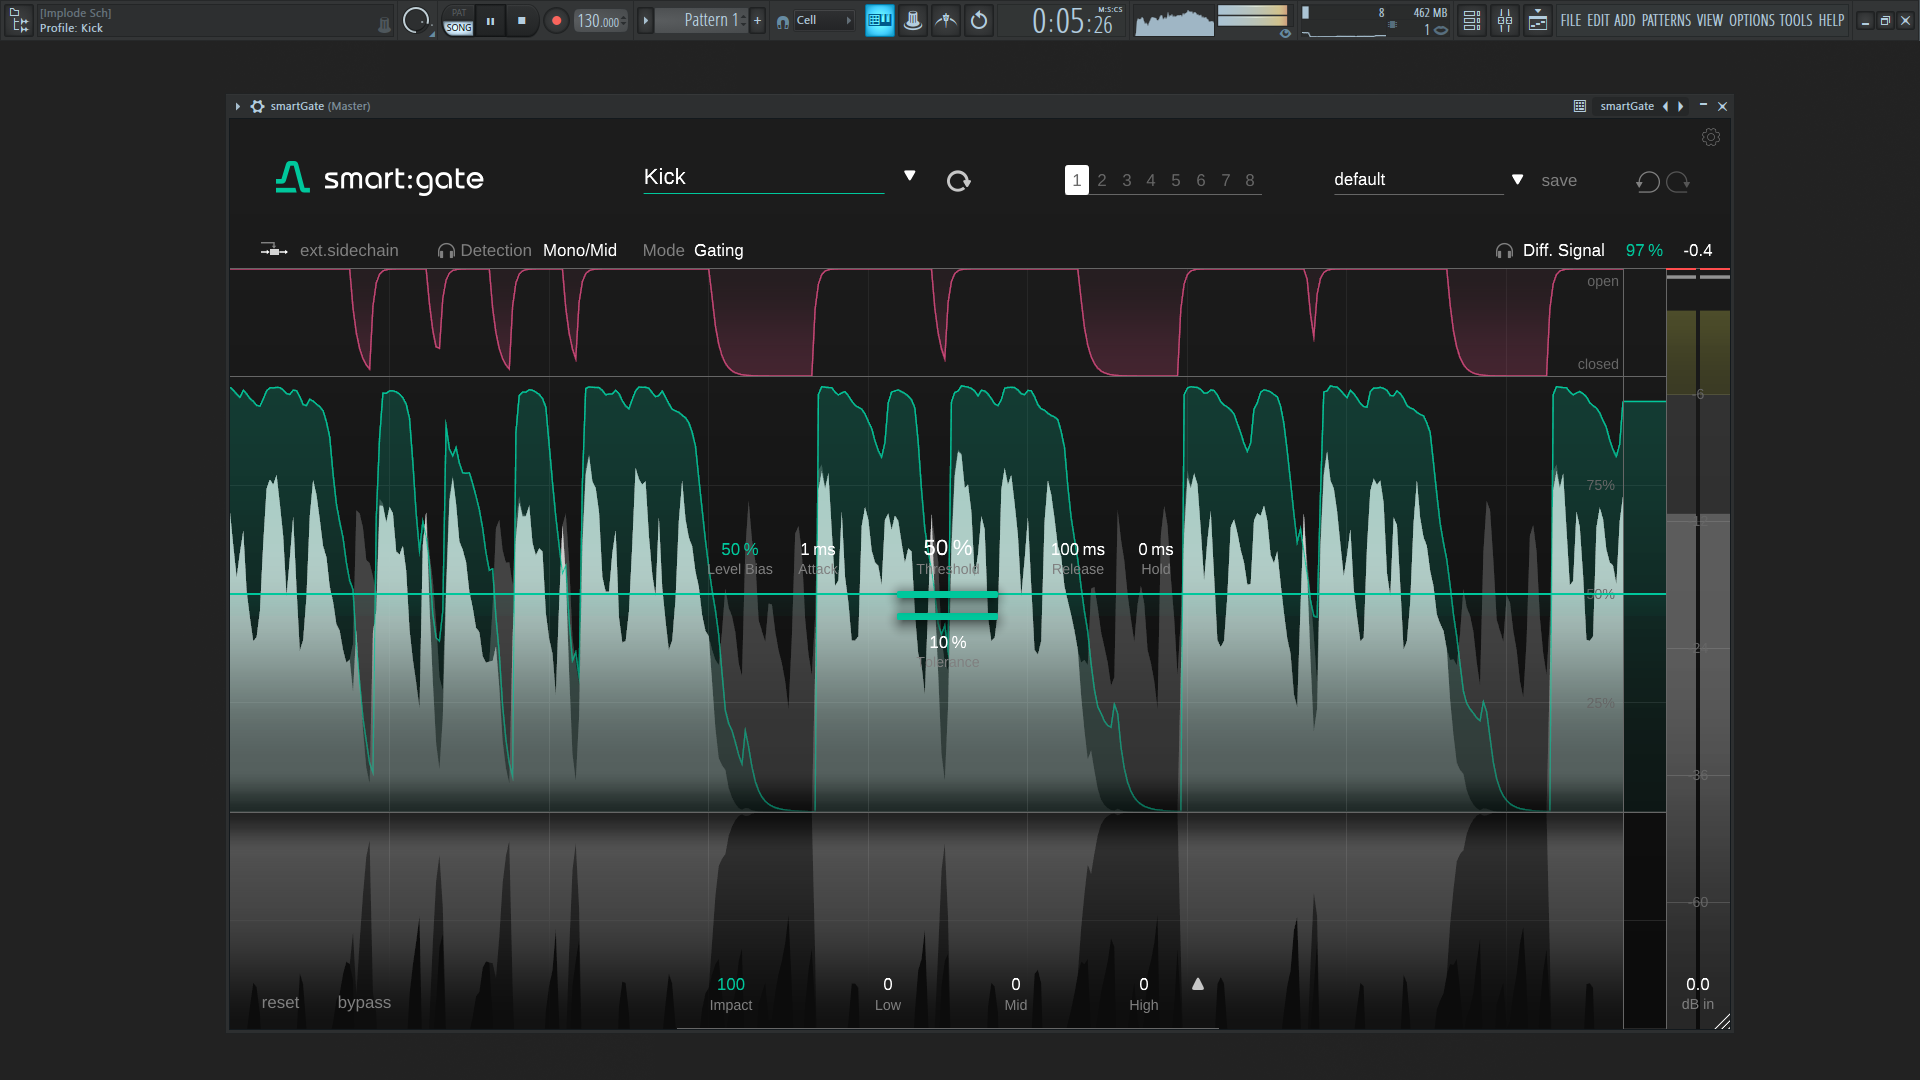This screenshot has height=1080, width=1920.
Task: Select state slot 8
Action: tap(1250, 180)
